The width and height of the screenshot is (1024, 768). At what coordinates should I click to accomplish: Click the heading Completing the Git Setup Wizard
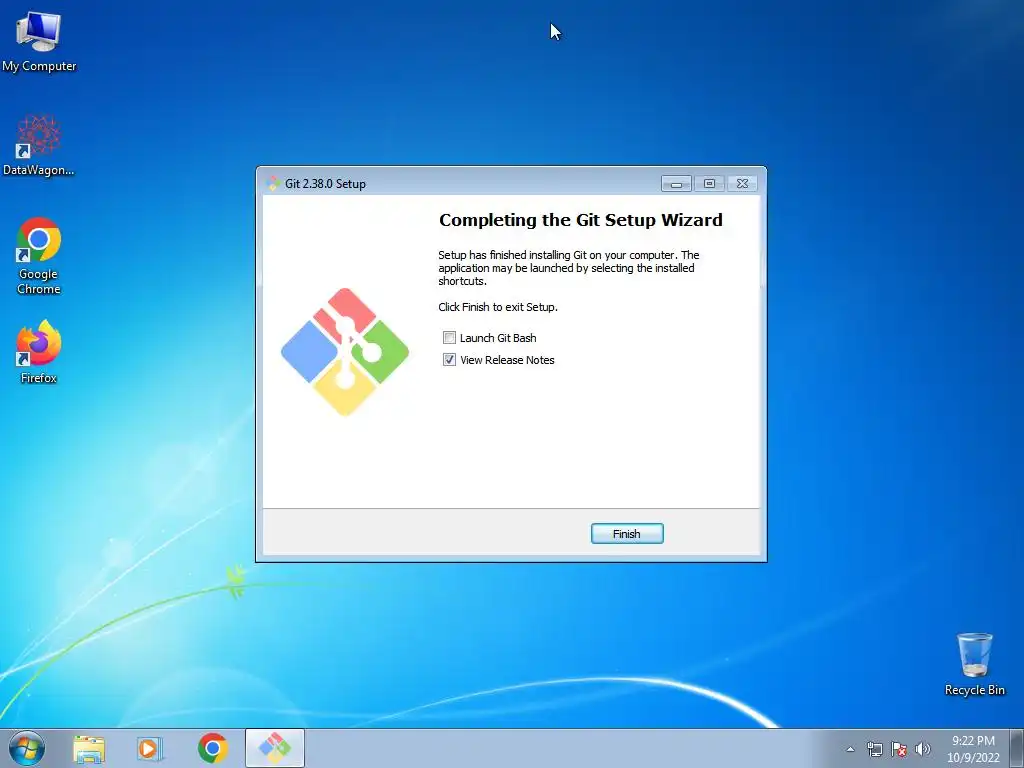581,220
